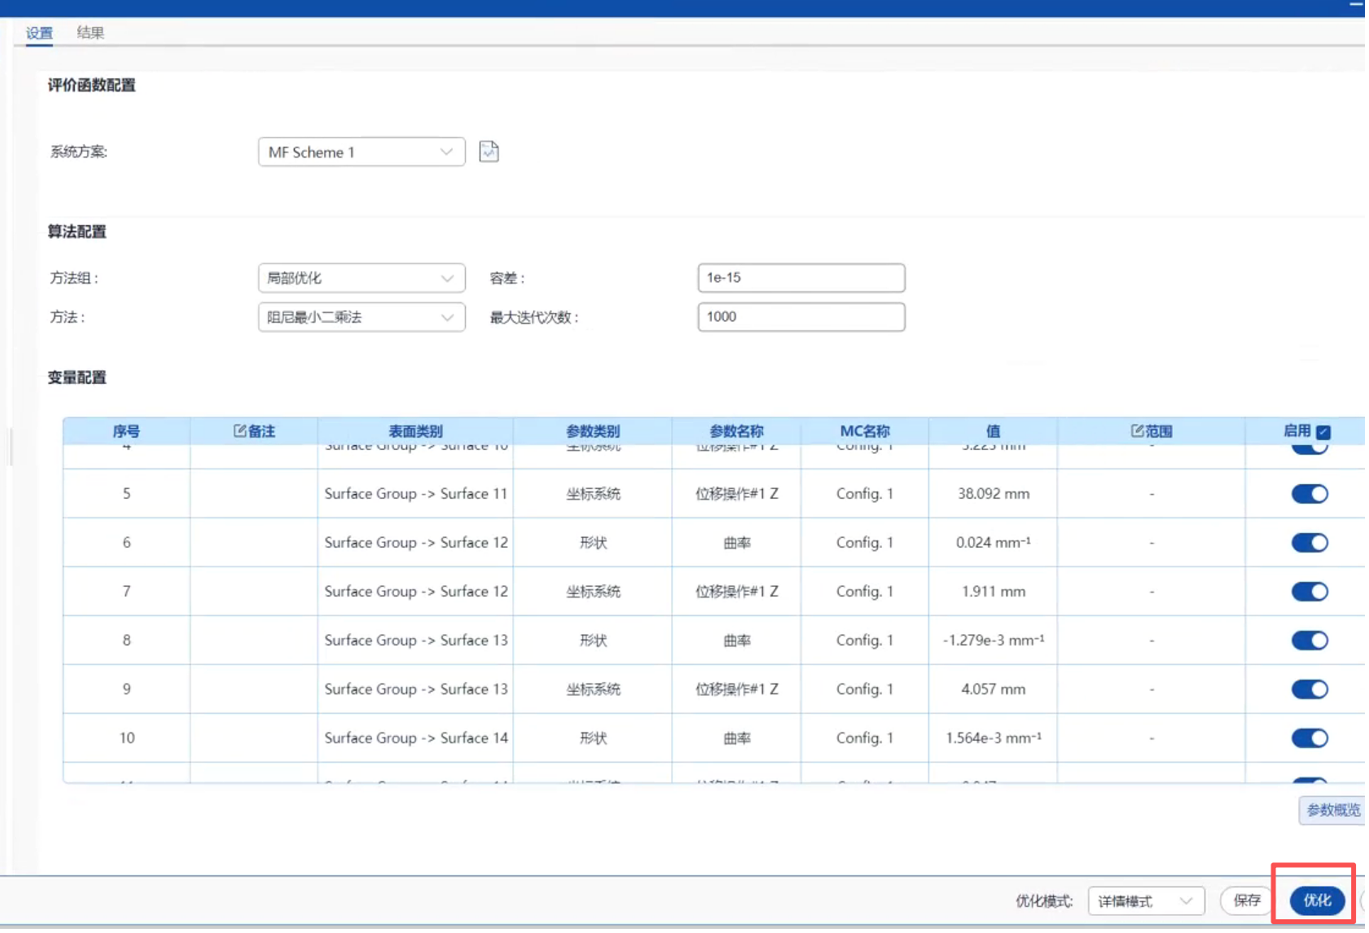
Task: Open the 参数概览 panel button
Action: (x=1332, y=810)
